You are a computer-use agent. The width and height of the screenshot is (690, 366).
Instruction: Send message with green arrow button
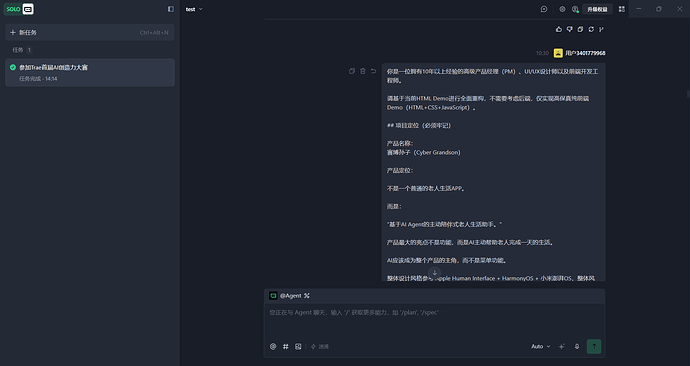coord(594,347)
